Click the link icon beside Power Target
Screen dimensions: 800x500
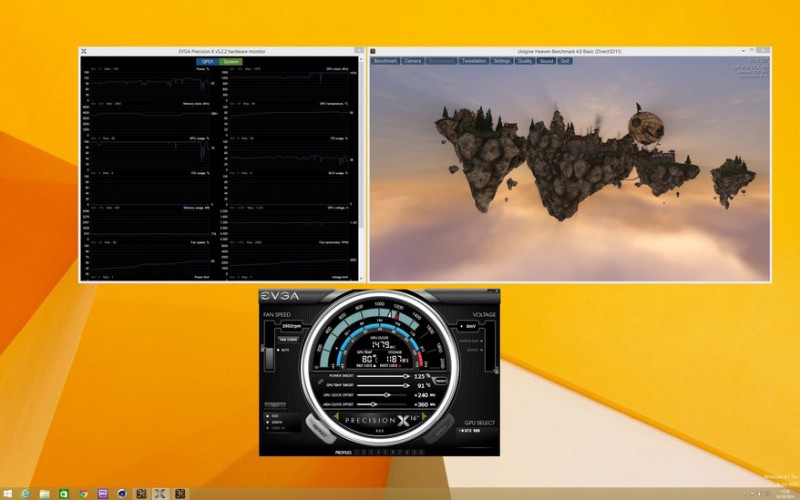(x=321, y=381)
